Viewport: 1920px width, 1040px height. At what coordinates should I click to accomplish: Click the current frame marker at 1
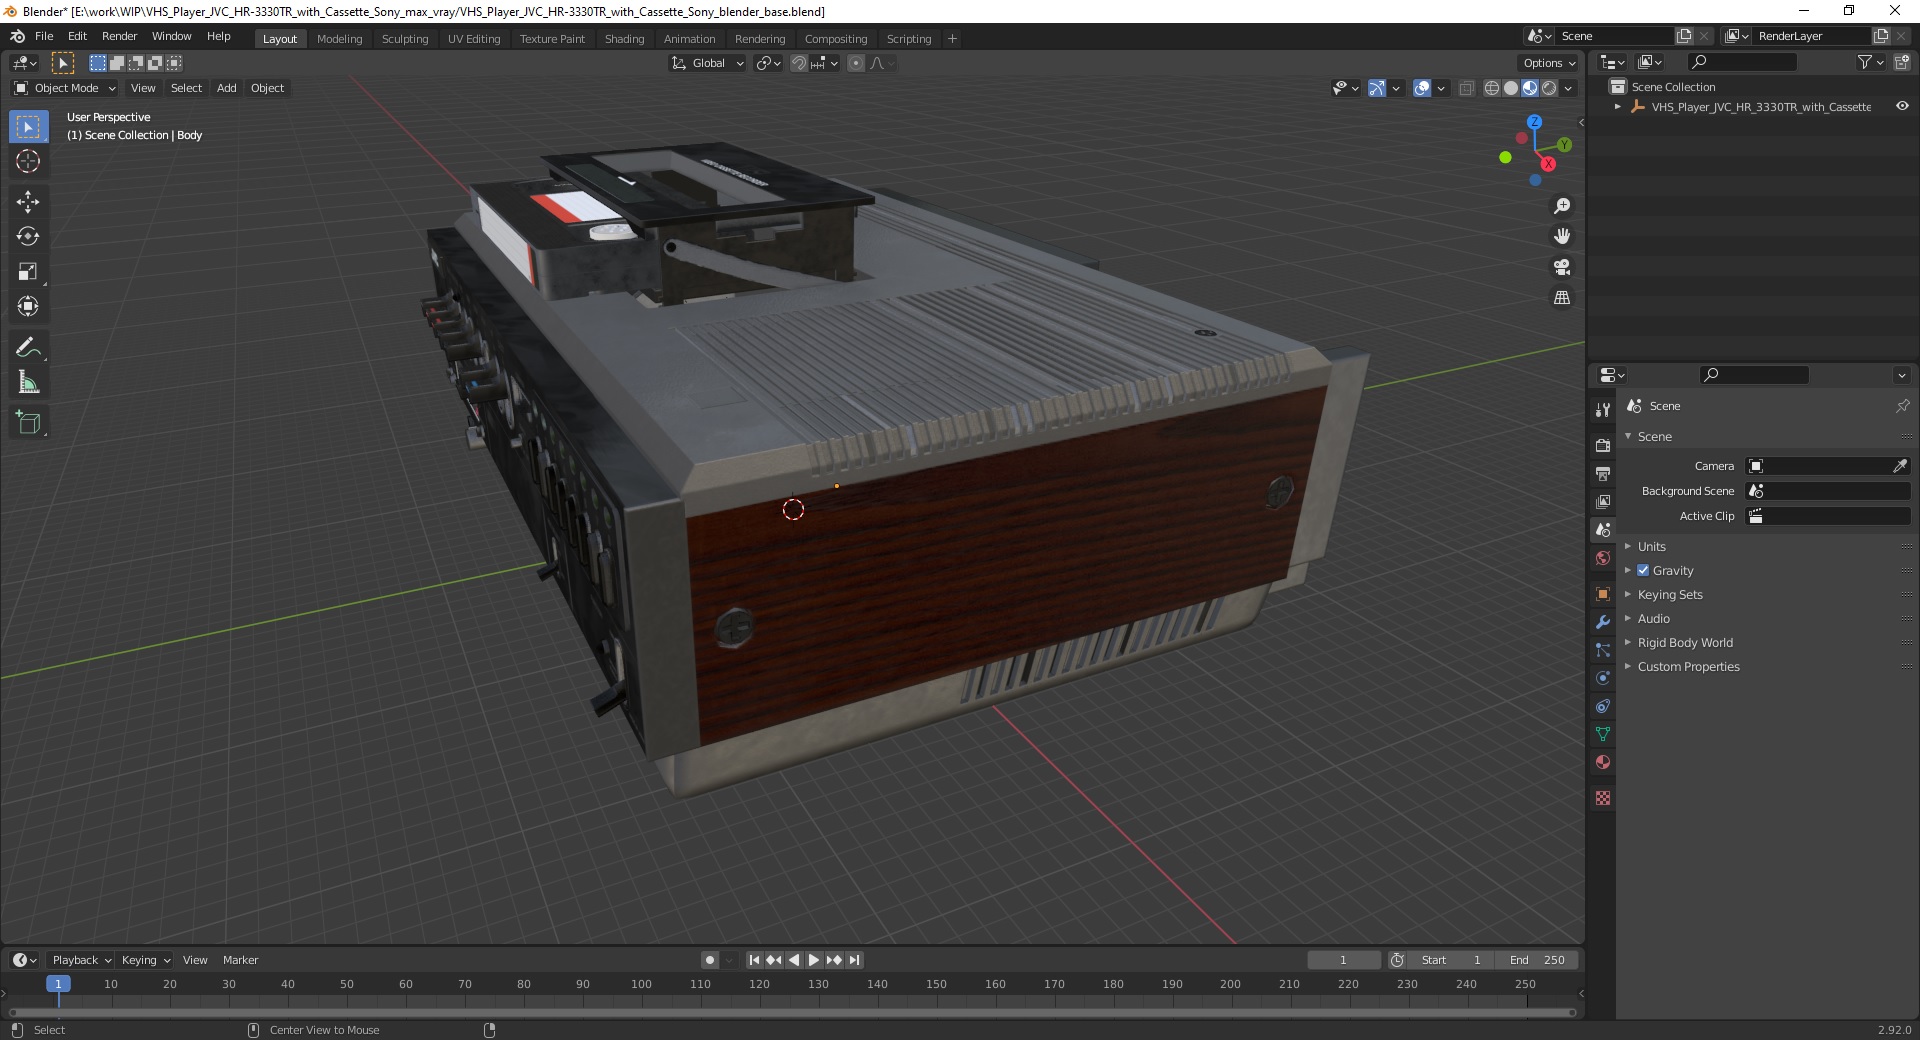pos(58,984)
